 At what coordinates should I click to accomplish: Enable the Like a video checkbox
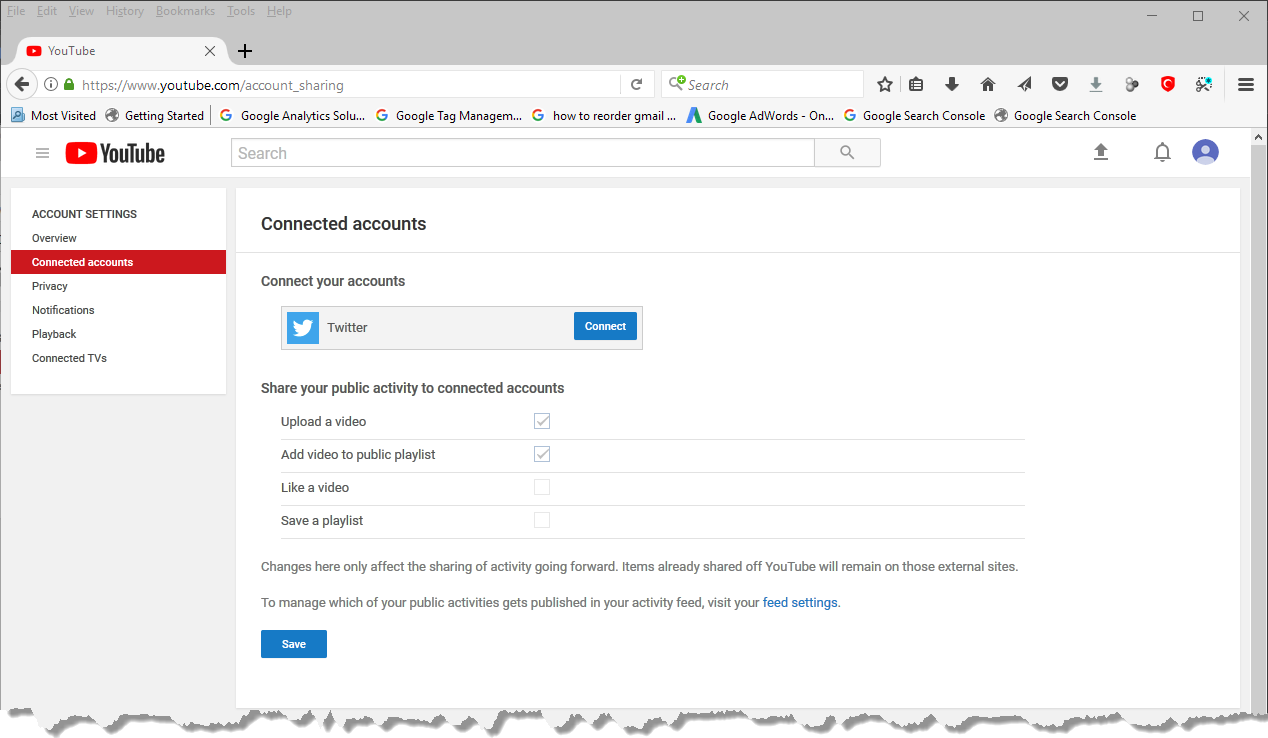(542, 487)
